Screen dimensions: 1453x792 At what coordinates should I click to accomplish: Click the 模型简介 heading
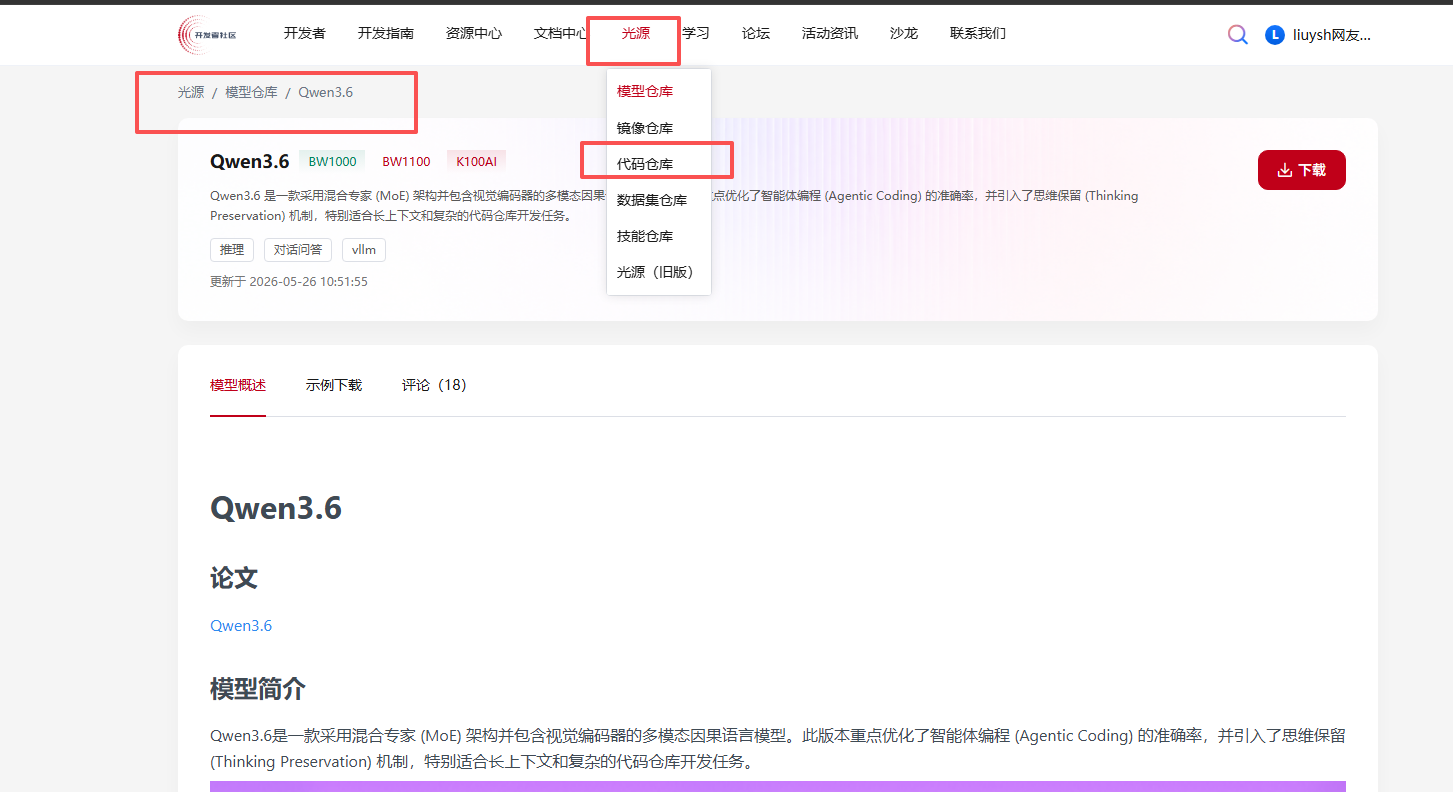pyautogui.click(x=258, y=689)
